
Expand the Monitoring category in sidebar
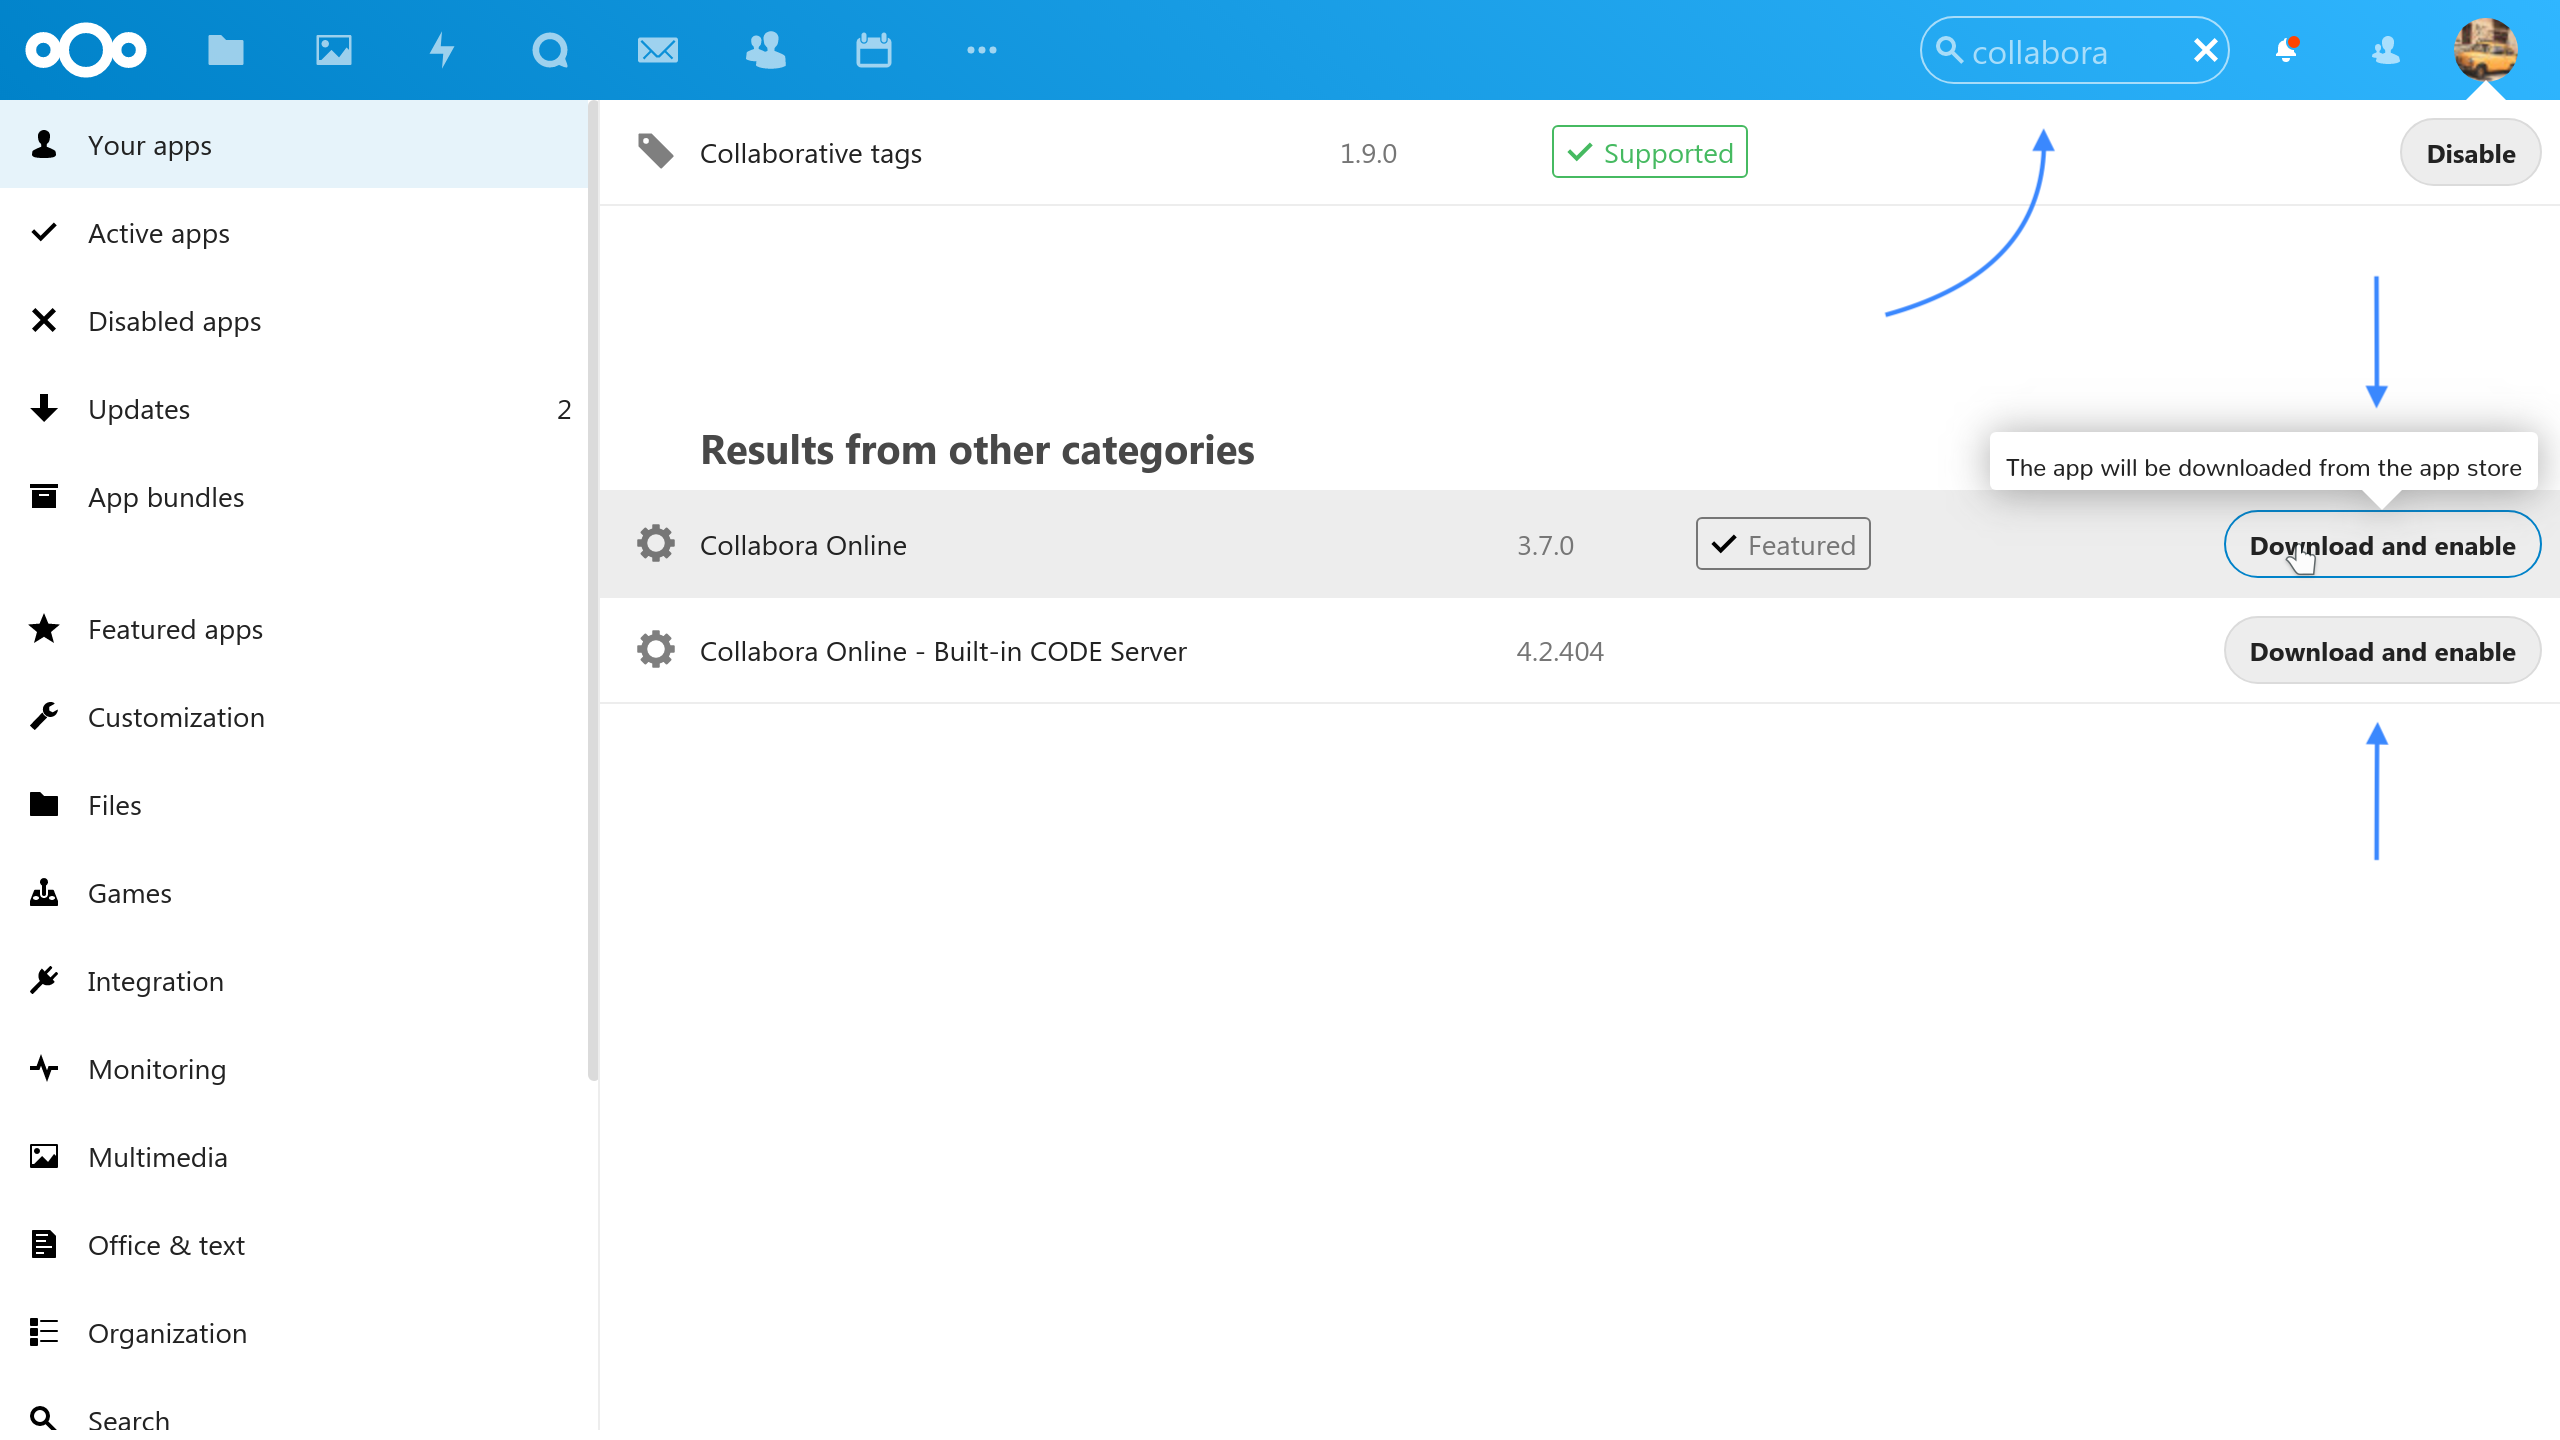(156, 1069)
